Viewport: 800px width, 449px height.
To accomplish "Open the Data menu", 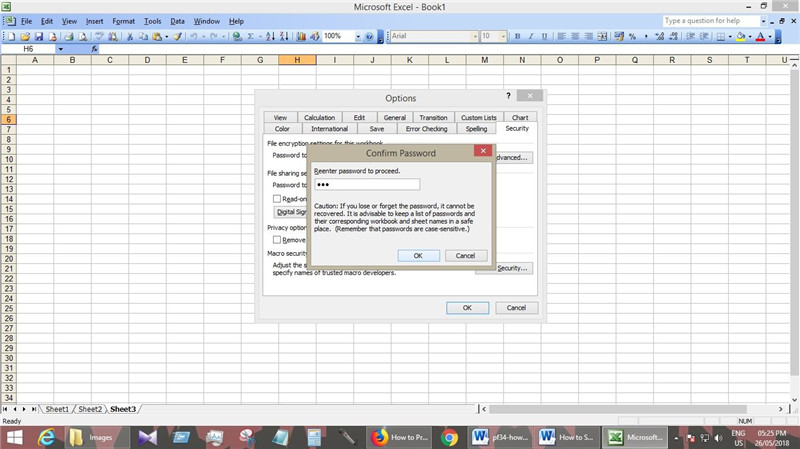I will (177, 21).
